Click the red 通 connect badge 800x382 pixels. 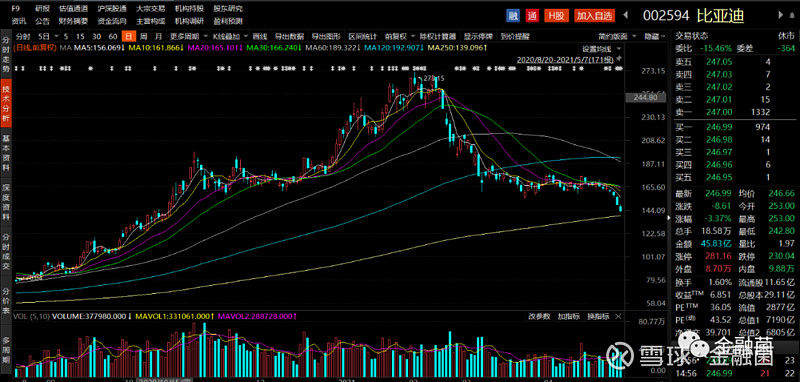533,16
